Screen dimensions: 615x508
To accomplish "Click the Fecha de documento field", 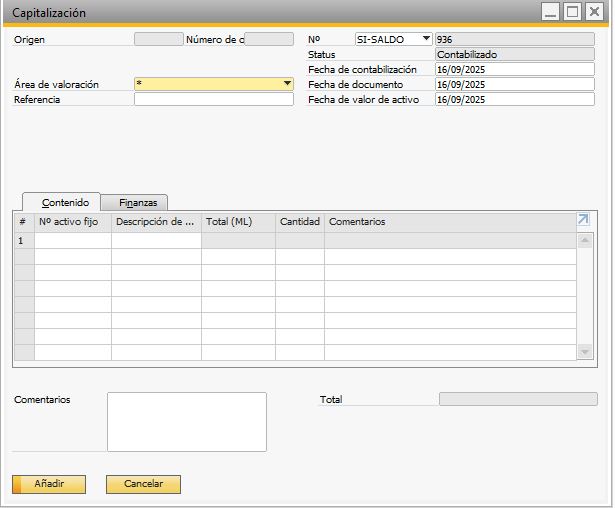I will pyautogui.click(x=514, y=85).
